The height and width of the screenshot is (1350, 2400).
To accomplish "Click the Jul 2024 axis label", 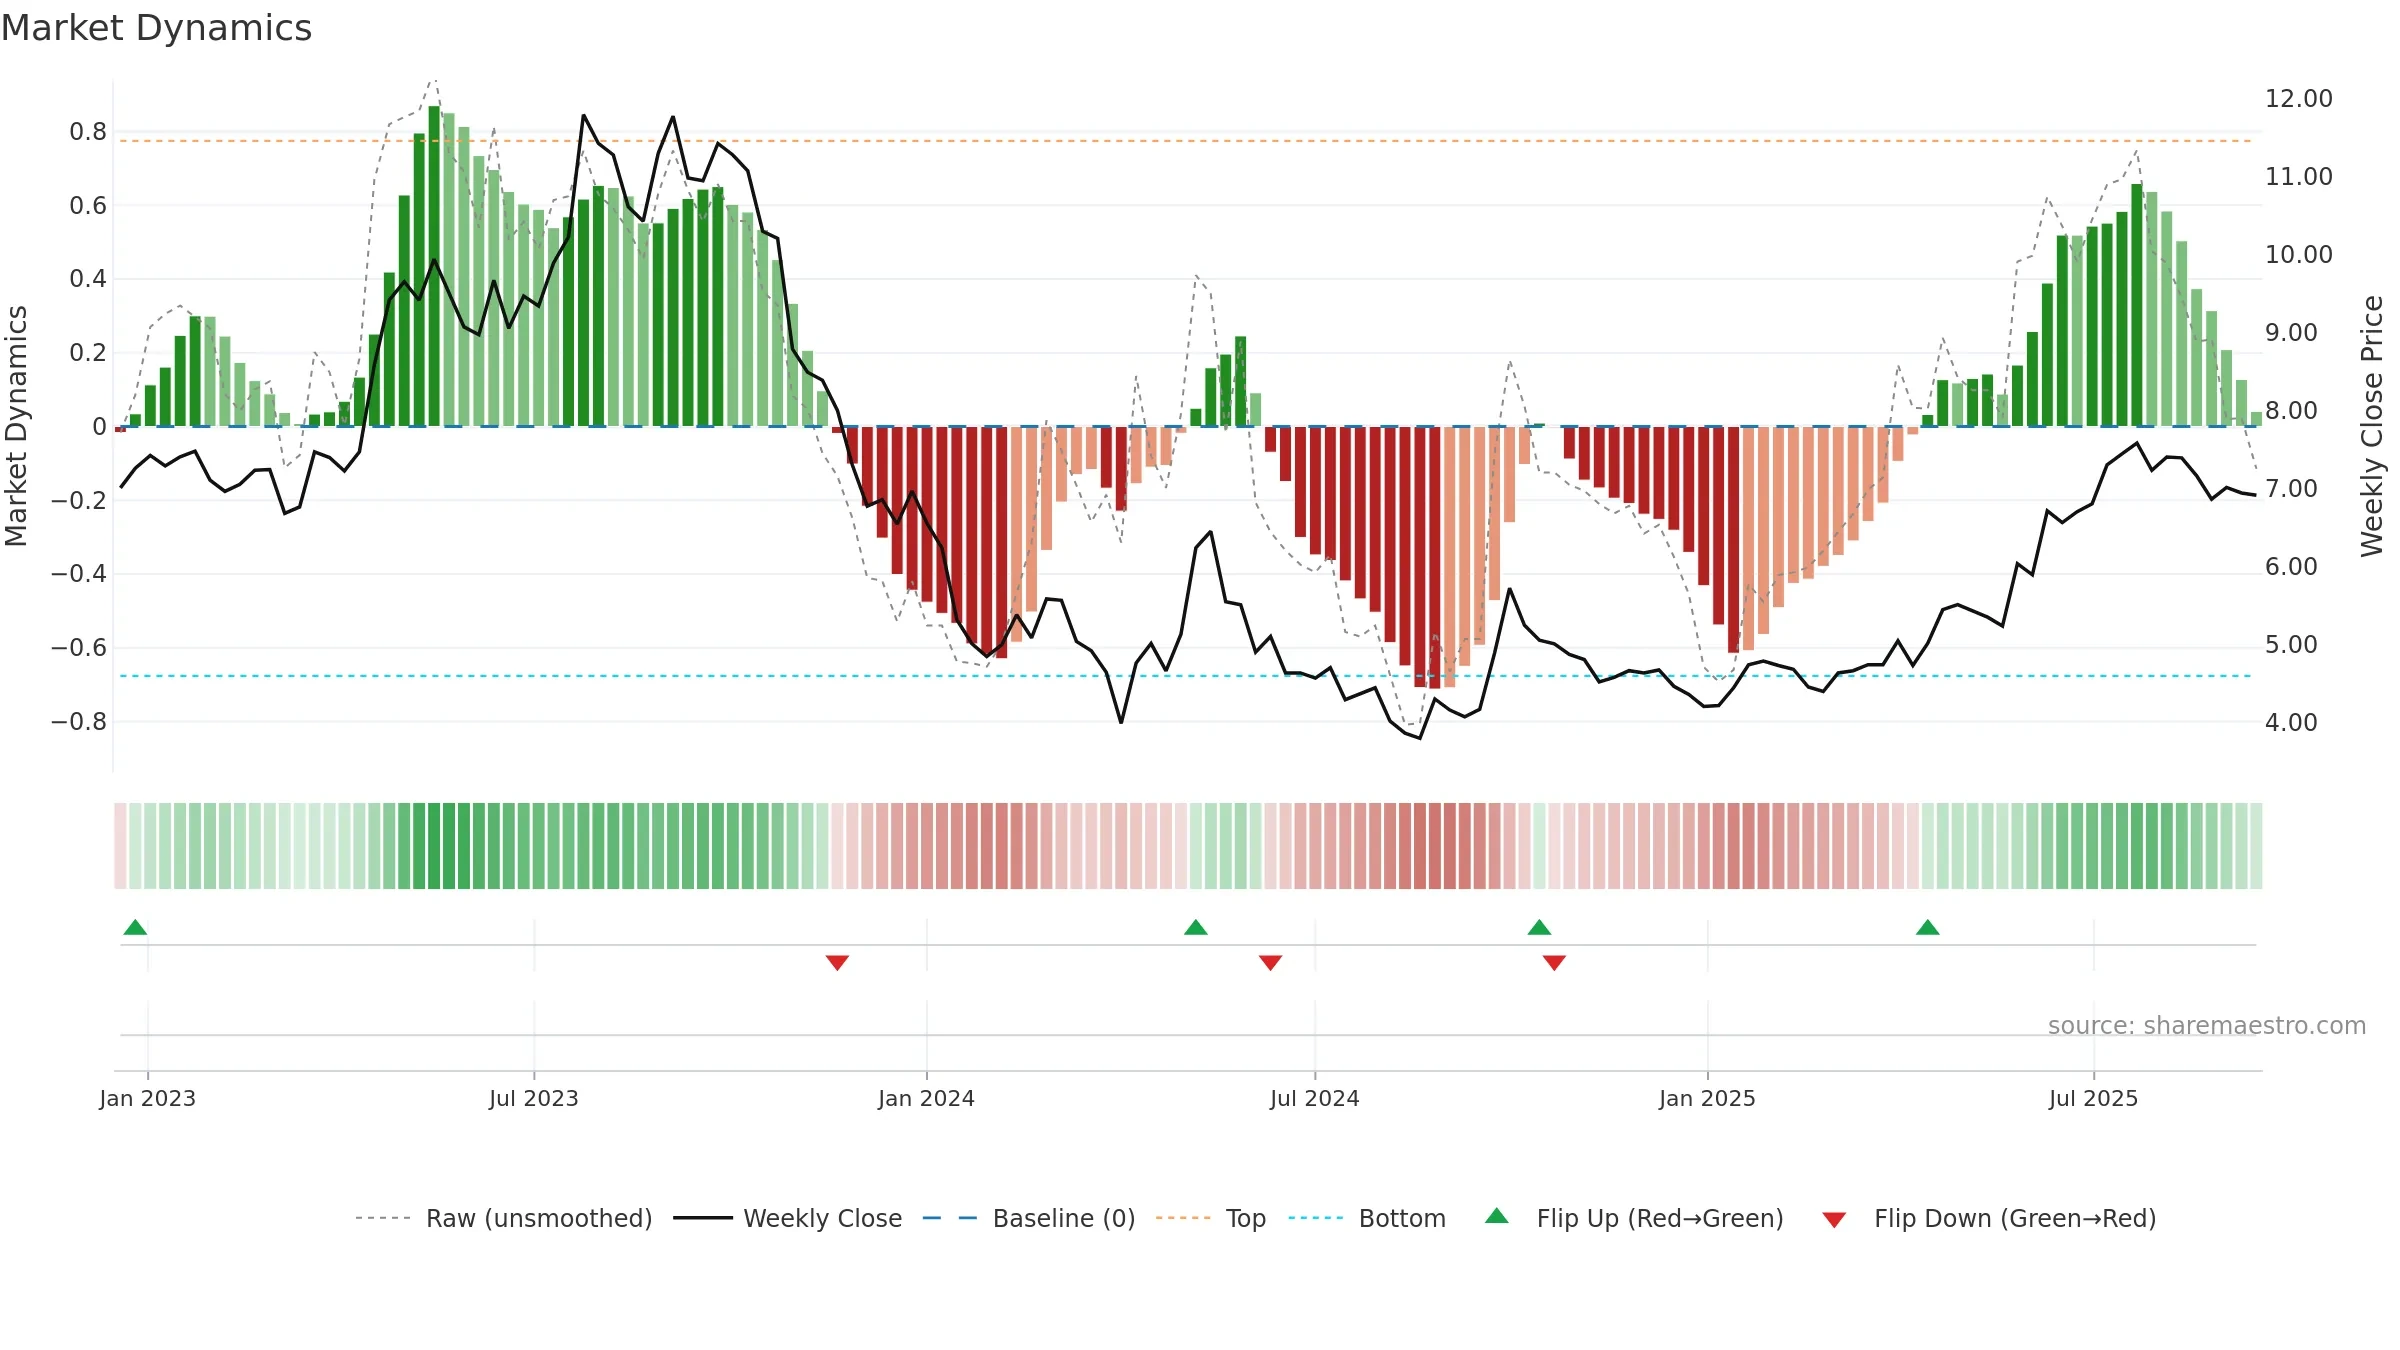I will [1315, 1098].
